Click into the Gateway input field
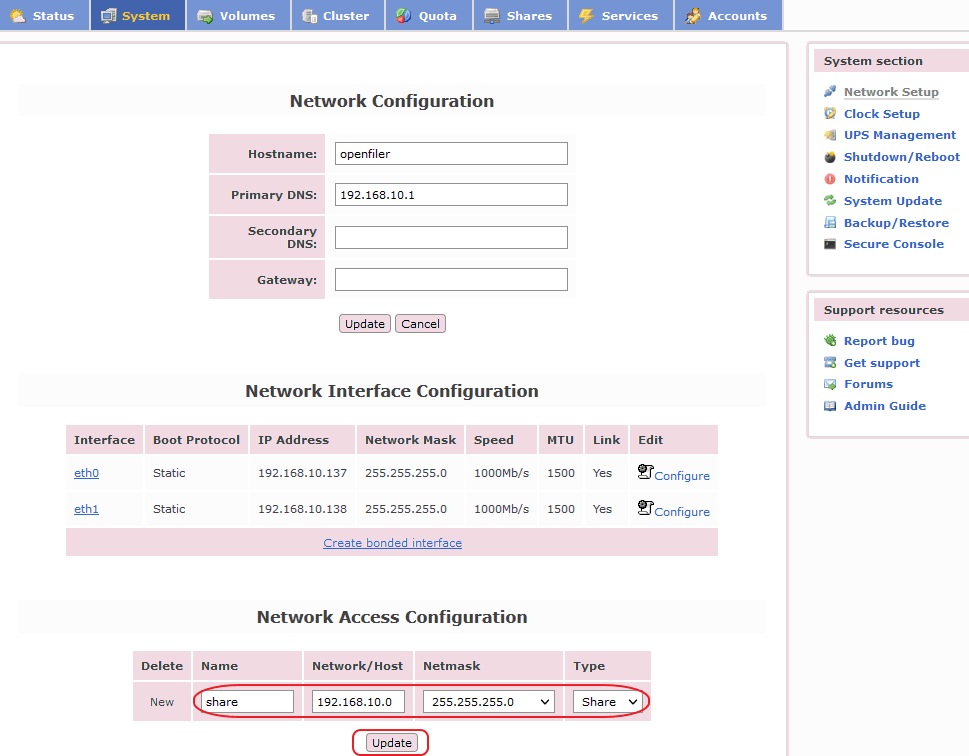Viewport: 969px width, 756px height. [x=451, y=280]
